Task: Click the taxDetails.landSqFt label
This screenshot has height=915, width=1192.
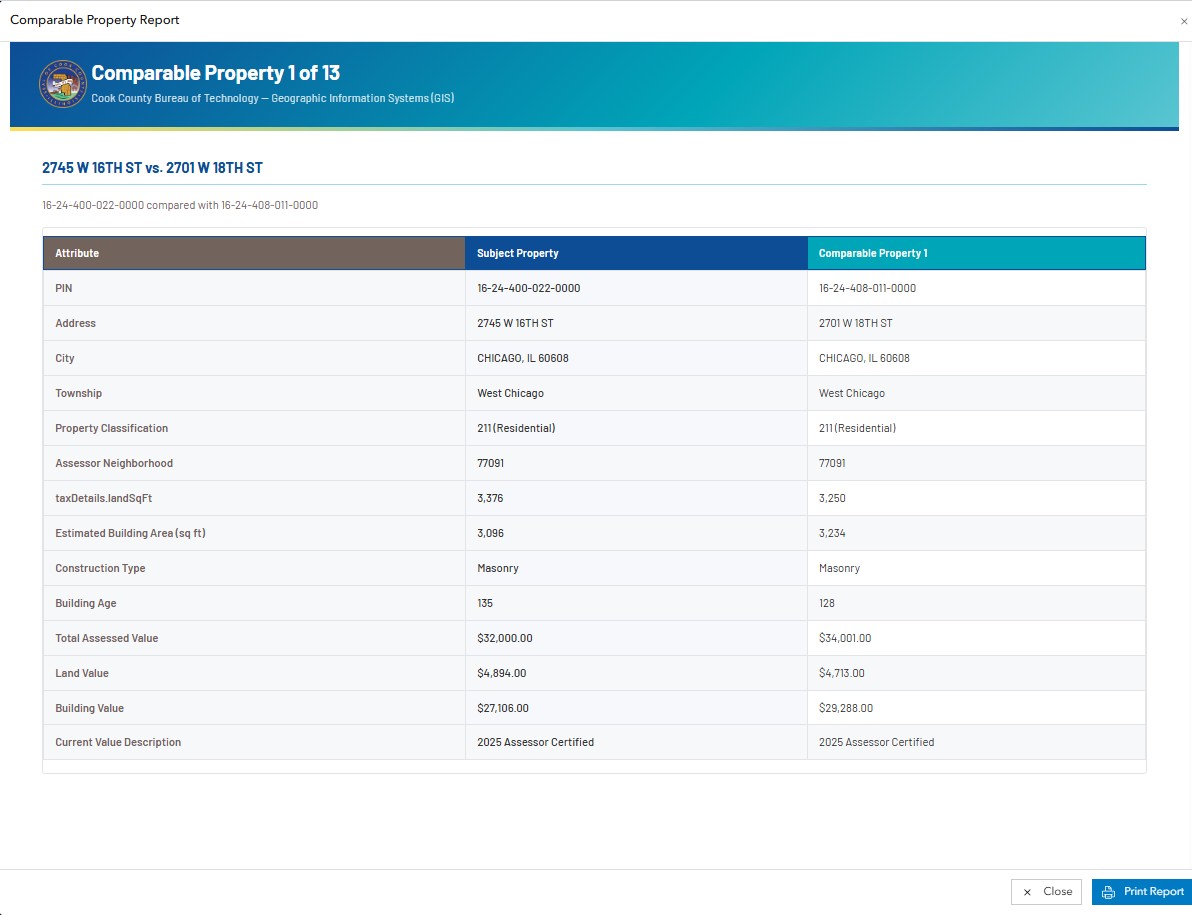Action: pyautogui.click(x=103, y=498)
